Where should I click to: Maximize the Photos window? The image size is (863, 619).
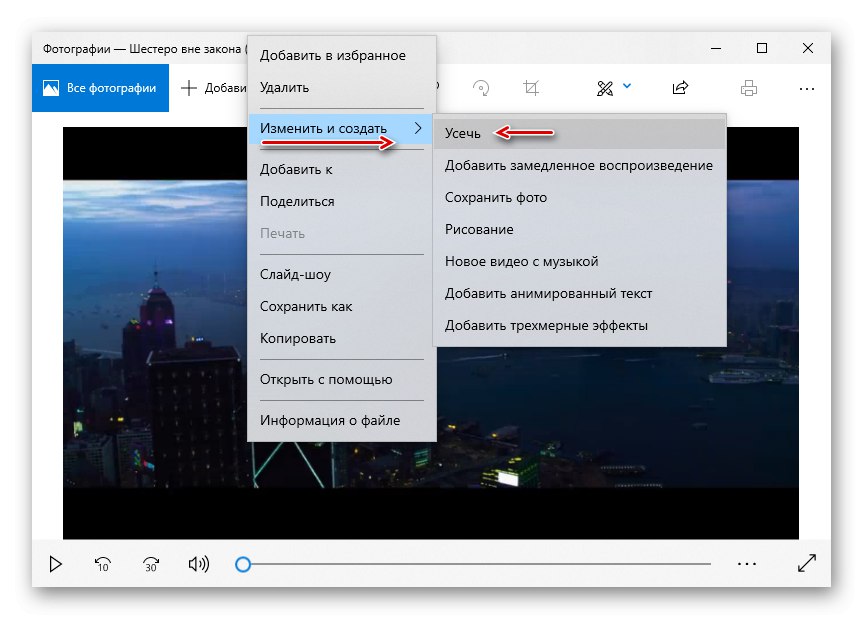coord(762,48)
